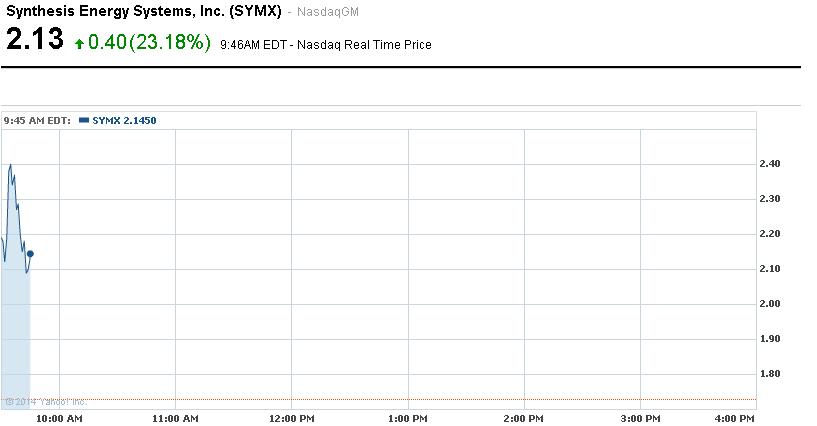Click the 1.80 price axis label
The width and height of the screenshot is (817, 426).
pyautogui.click(x=770, y=374)
